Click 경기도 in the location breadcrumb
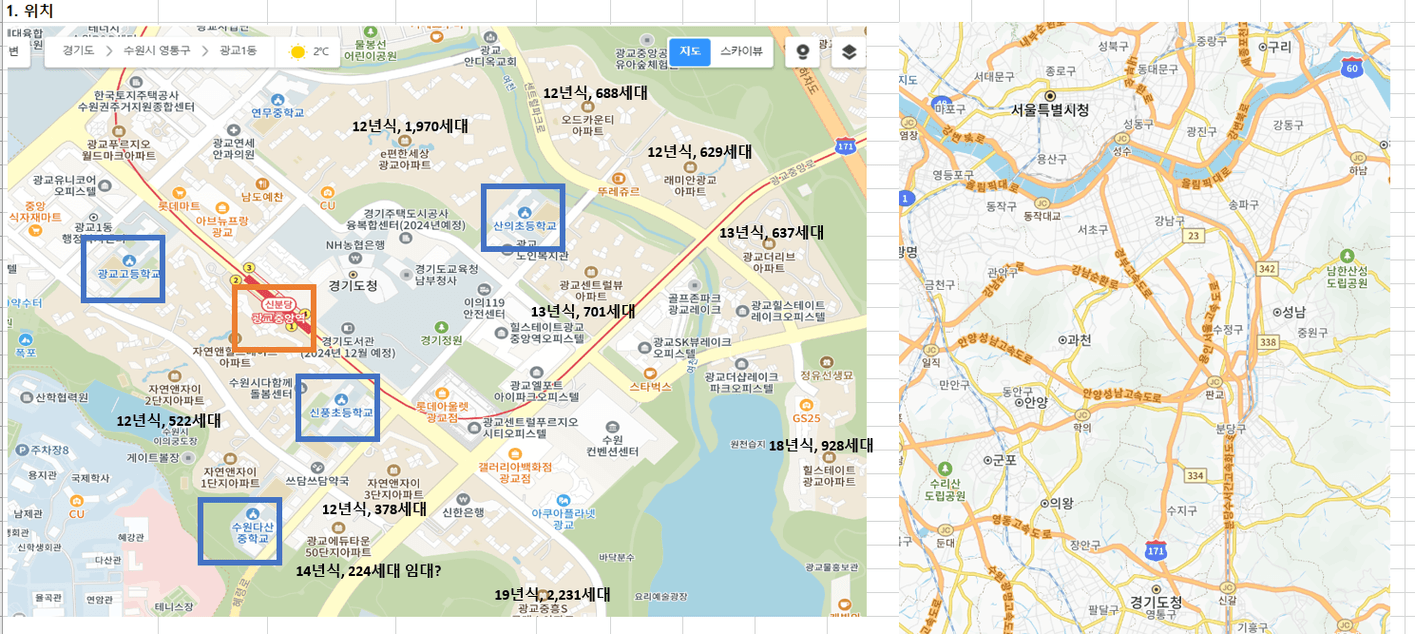The width and height of the screenshot is (1415, 634). (78, 50)
